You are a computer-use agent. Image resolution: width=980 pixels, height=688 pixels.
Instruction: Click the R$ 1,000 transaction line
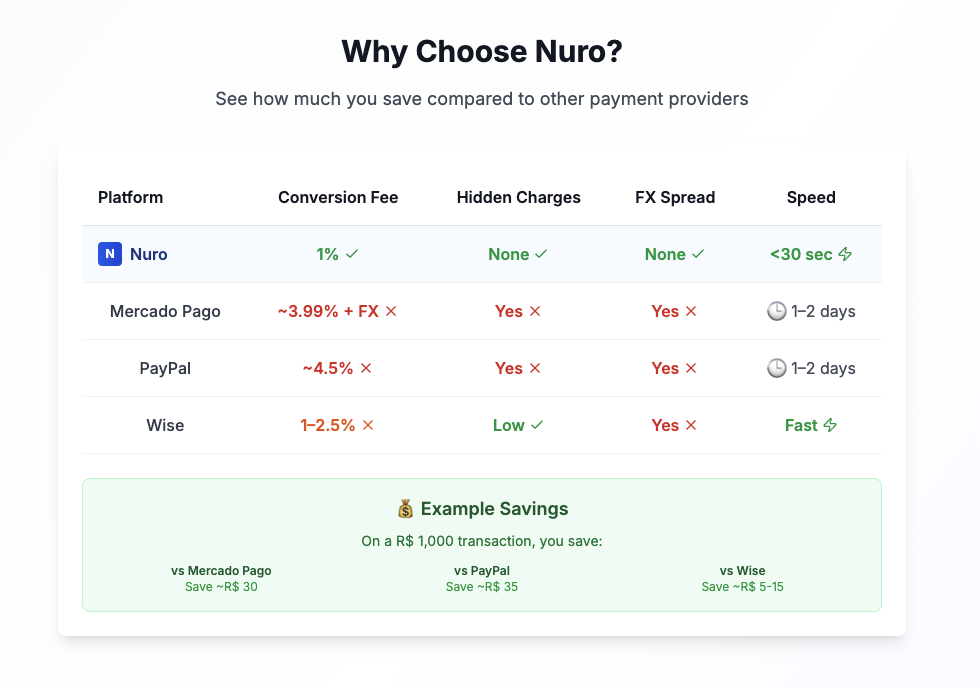click(x=482, y=541)
